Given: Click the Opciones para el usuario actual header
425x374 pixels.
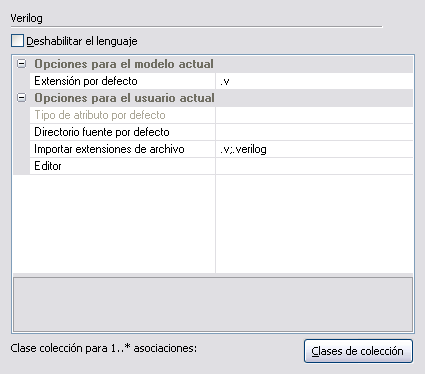Looking at the screenshot, I should point(124,98).
